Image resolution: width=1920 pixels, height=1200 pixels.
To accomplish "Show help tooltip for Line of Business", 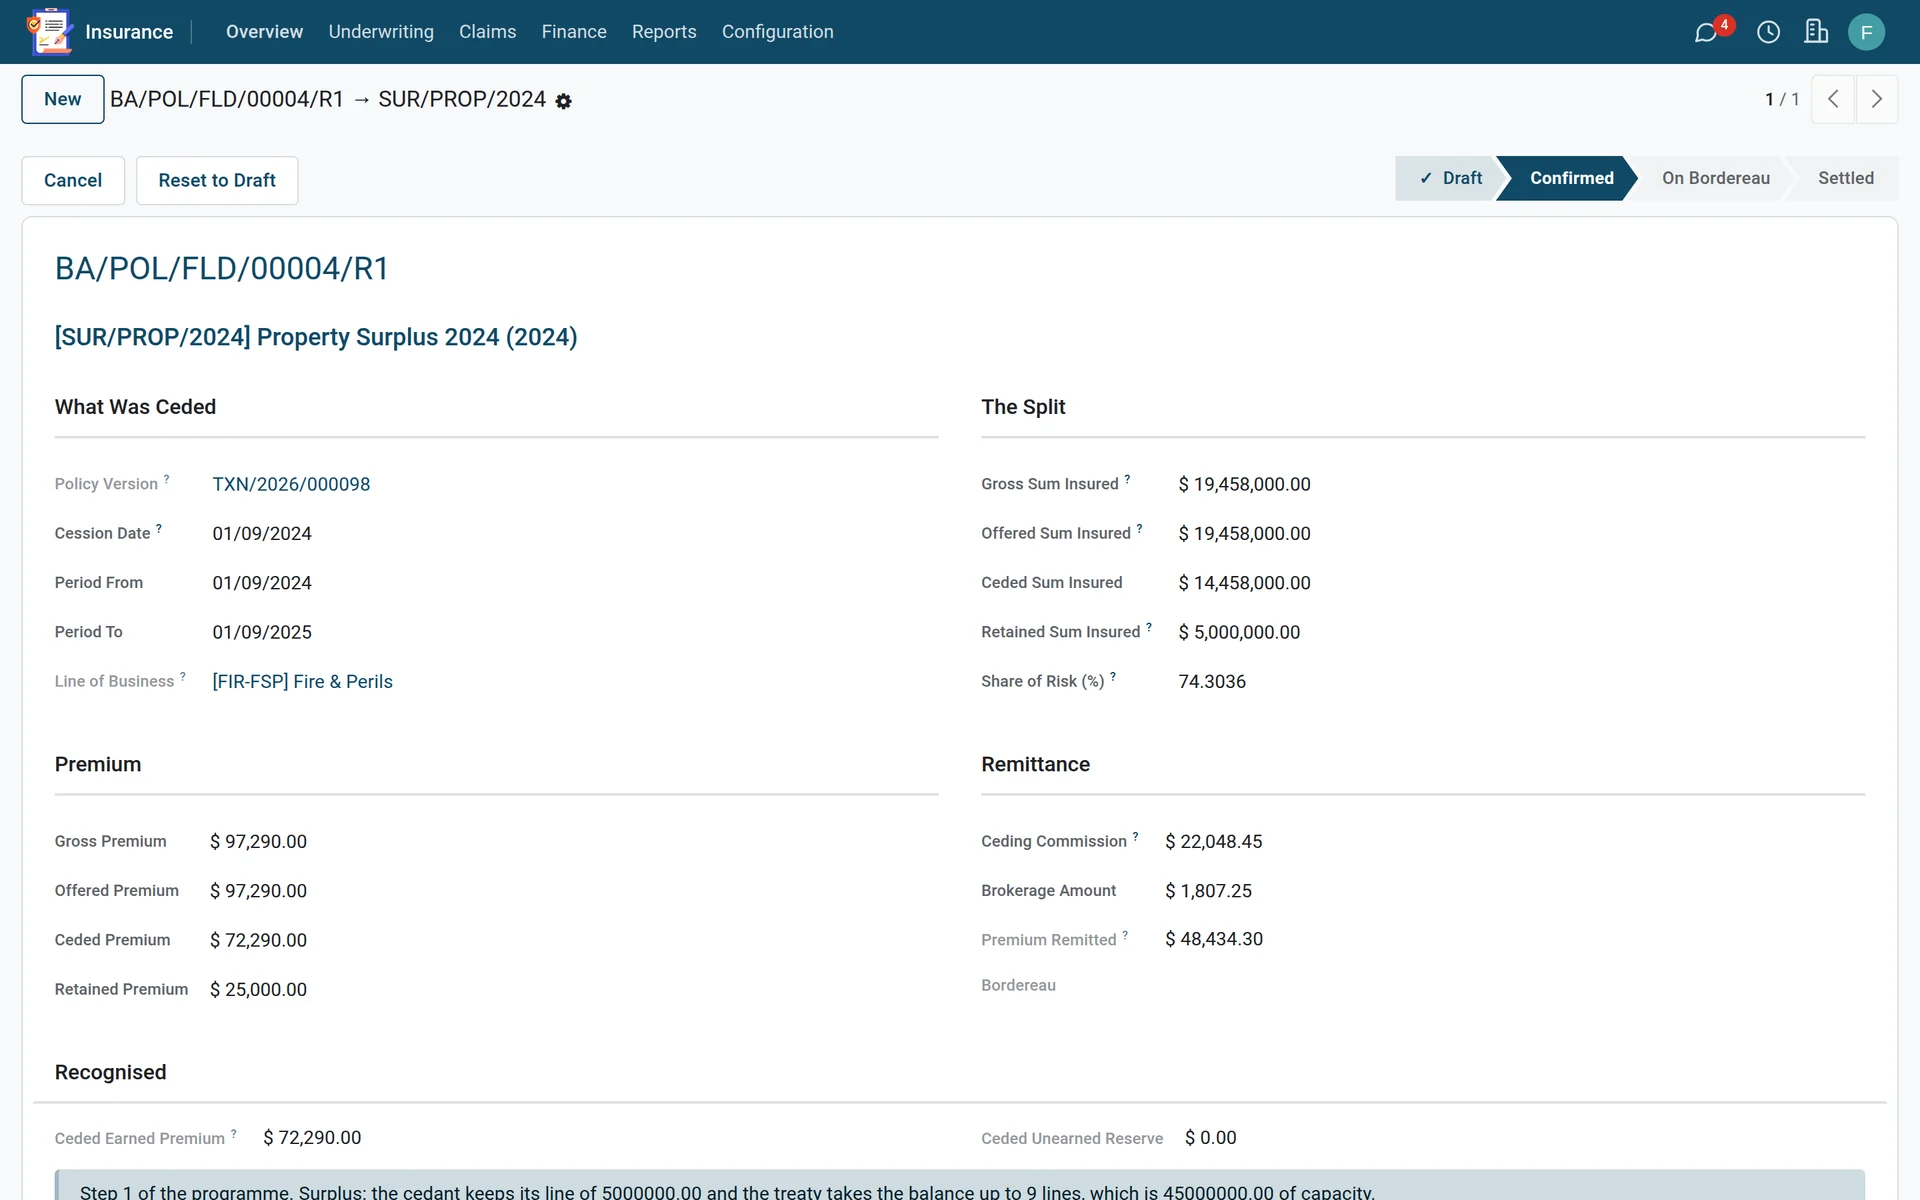I will (x=183, y=676).
